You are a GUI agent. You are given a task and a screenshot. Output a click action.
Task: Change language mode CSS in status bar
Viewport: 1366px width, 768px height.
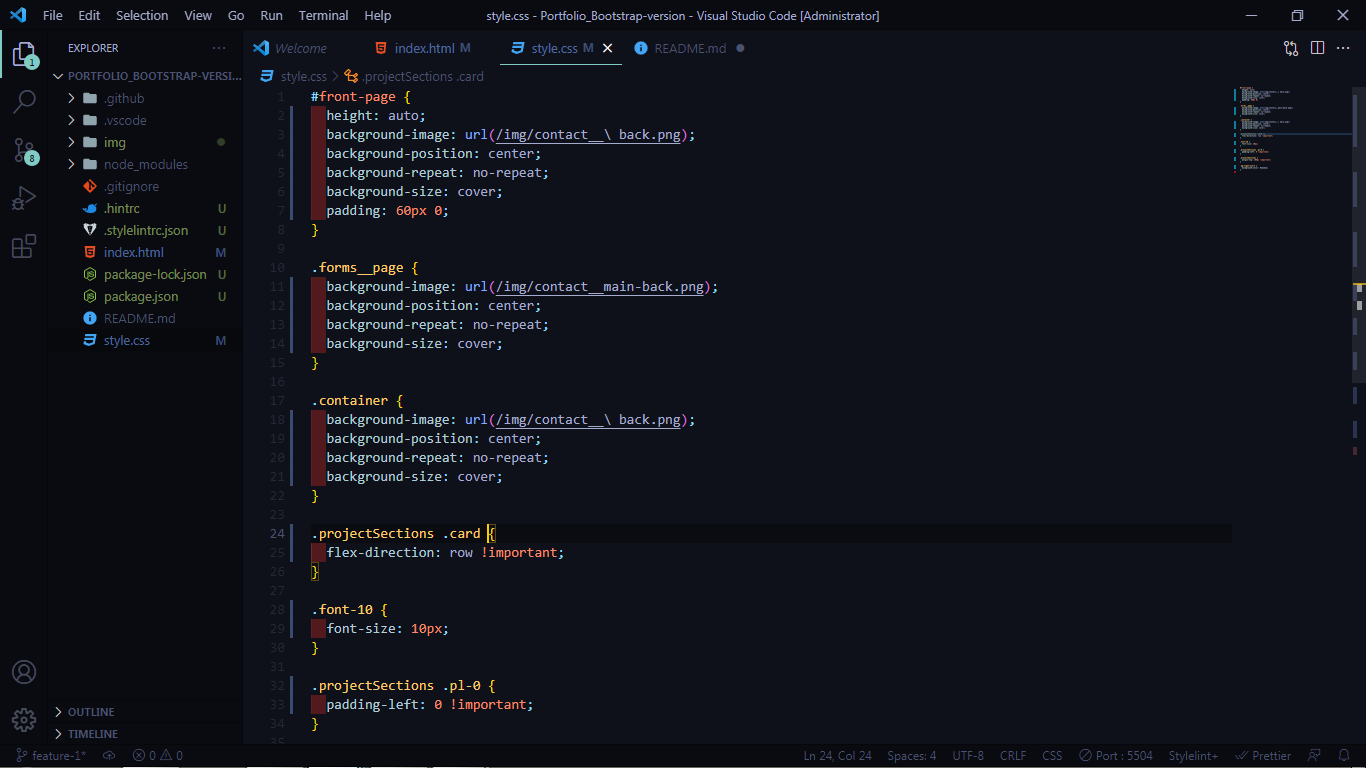point(1052,756)
